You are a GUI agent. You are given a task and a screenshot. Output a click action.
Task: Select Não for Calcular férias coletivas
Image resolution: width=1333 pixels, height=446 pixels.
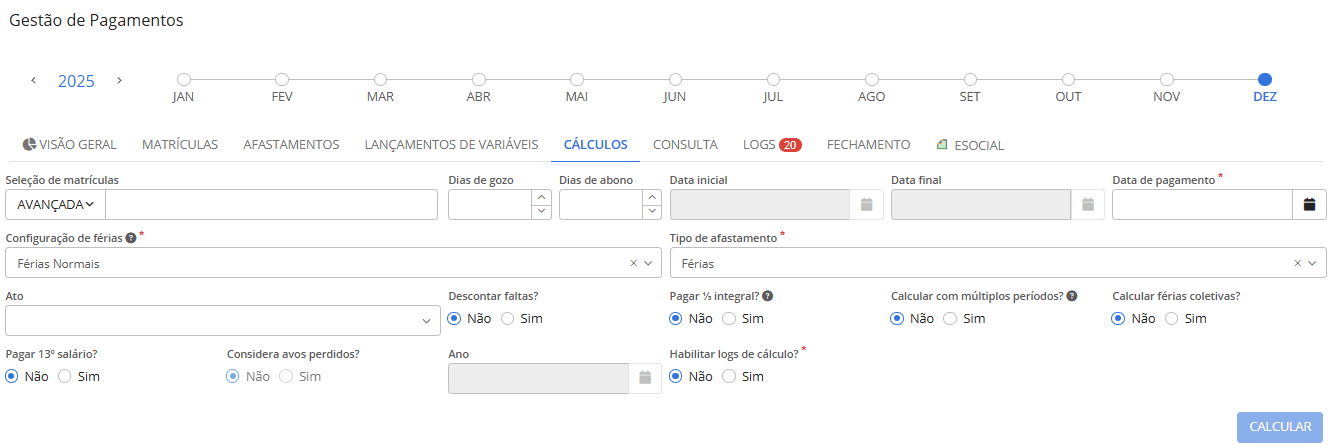(1119, 319)
